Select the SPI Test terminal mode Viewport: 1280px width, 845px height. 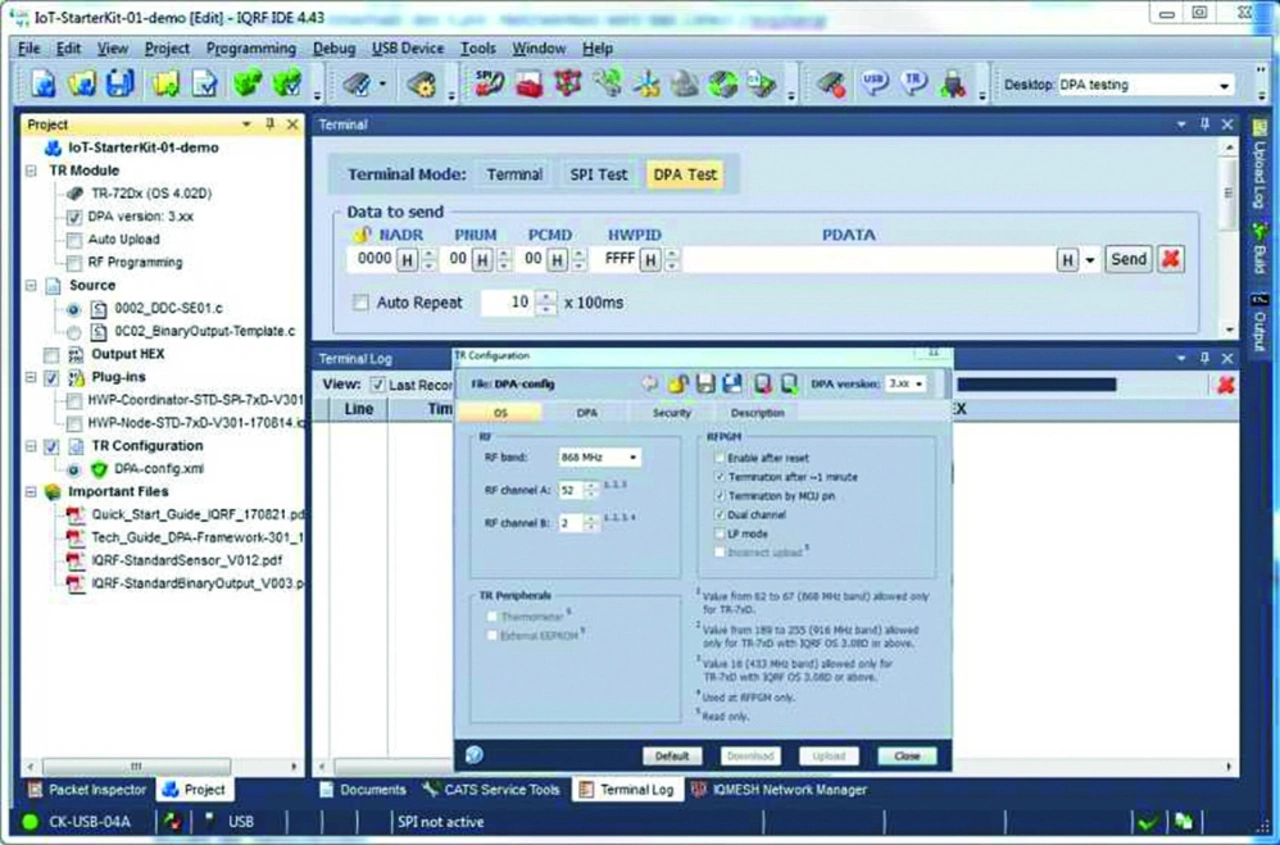click(x=599, y=174)
